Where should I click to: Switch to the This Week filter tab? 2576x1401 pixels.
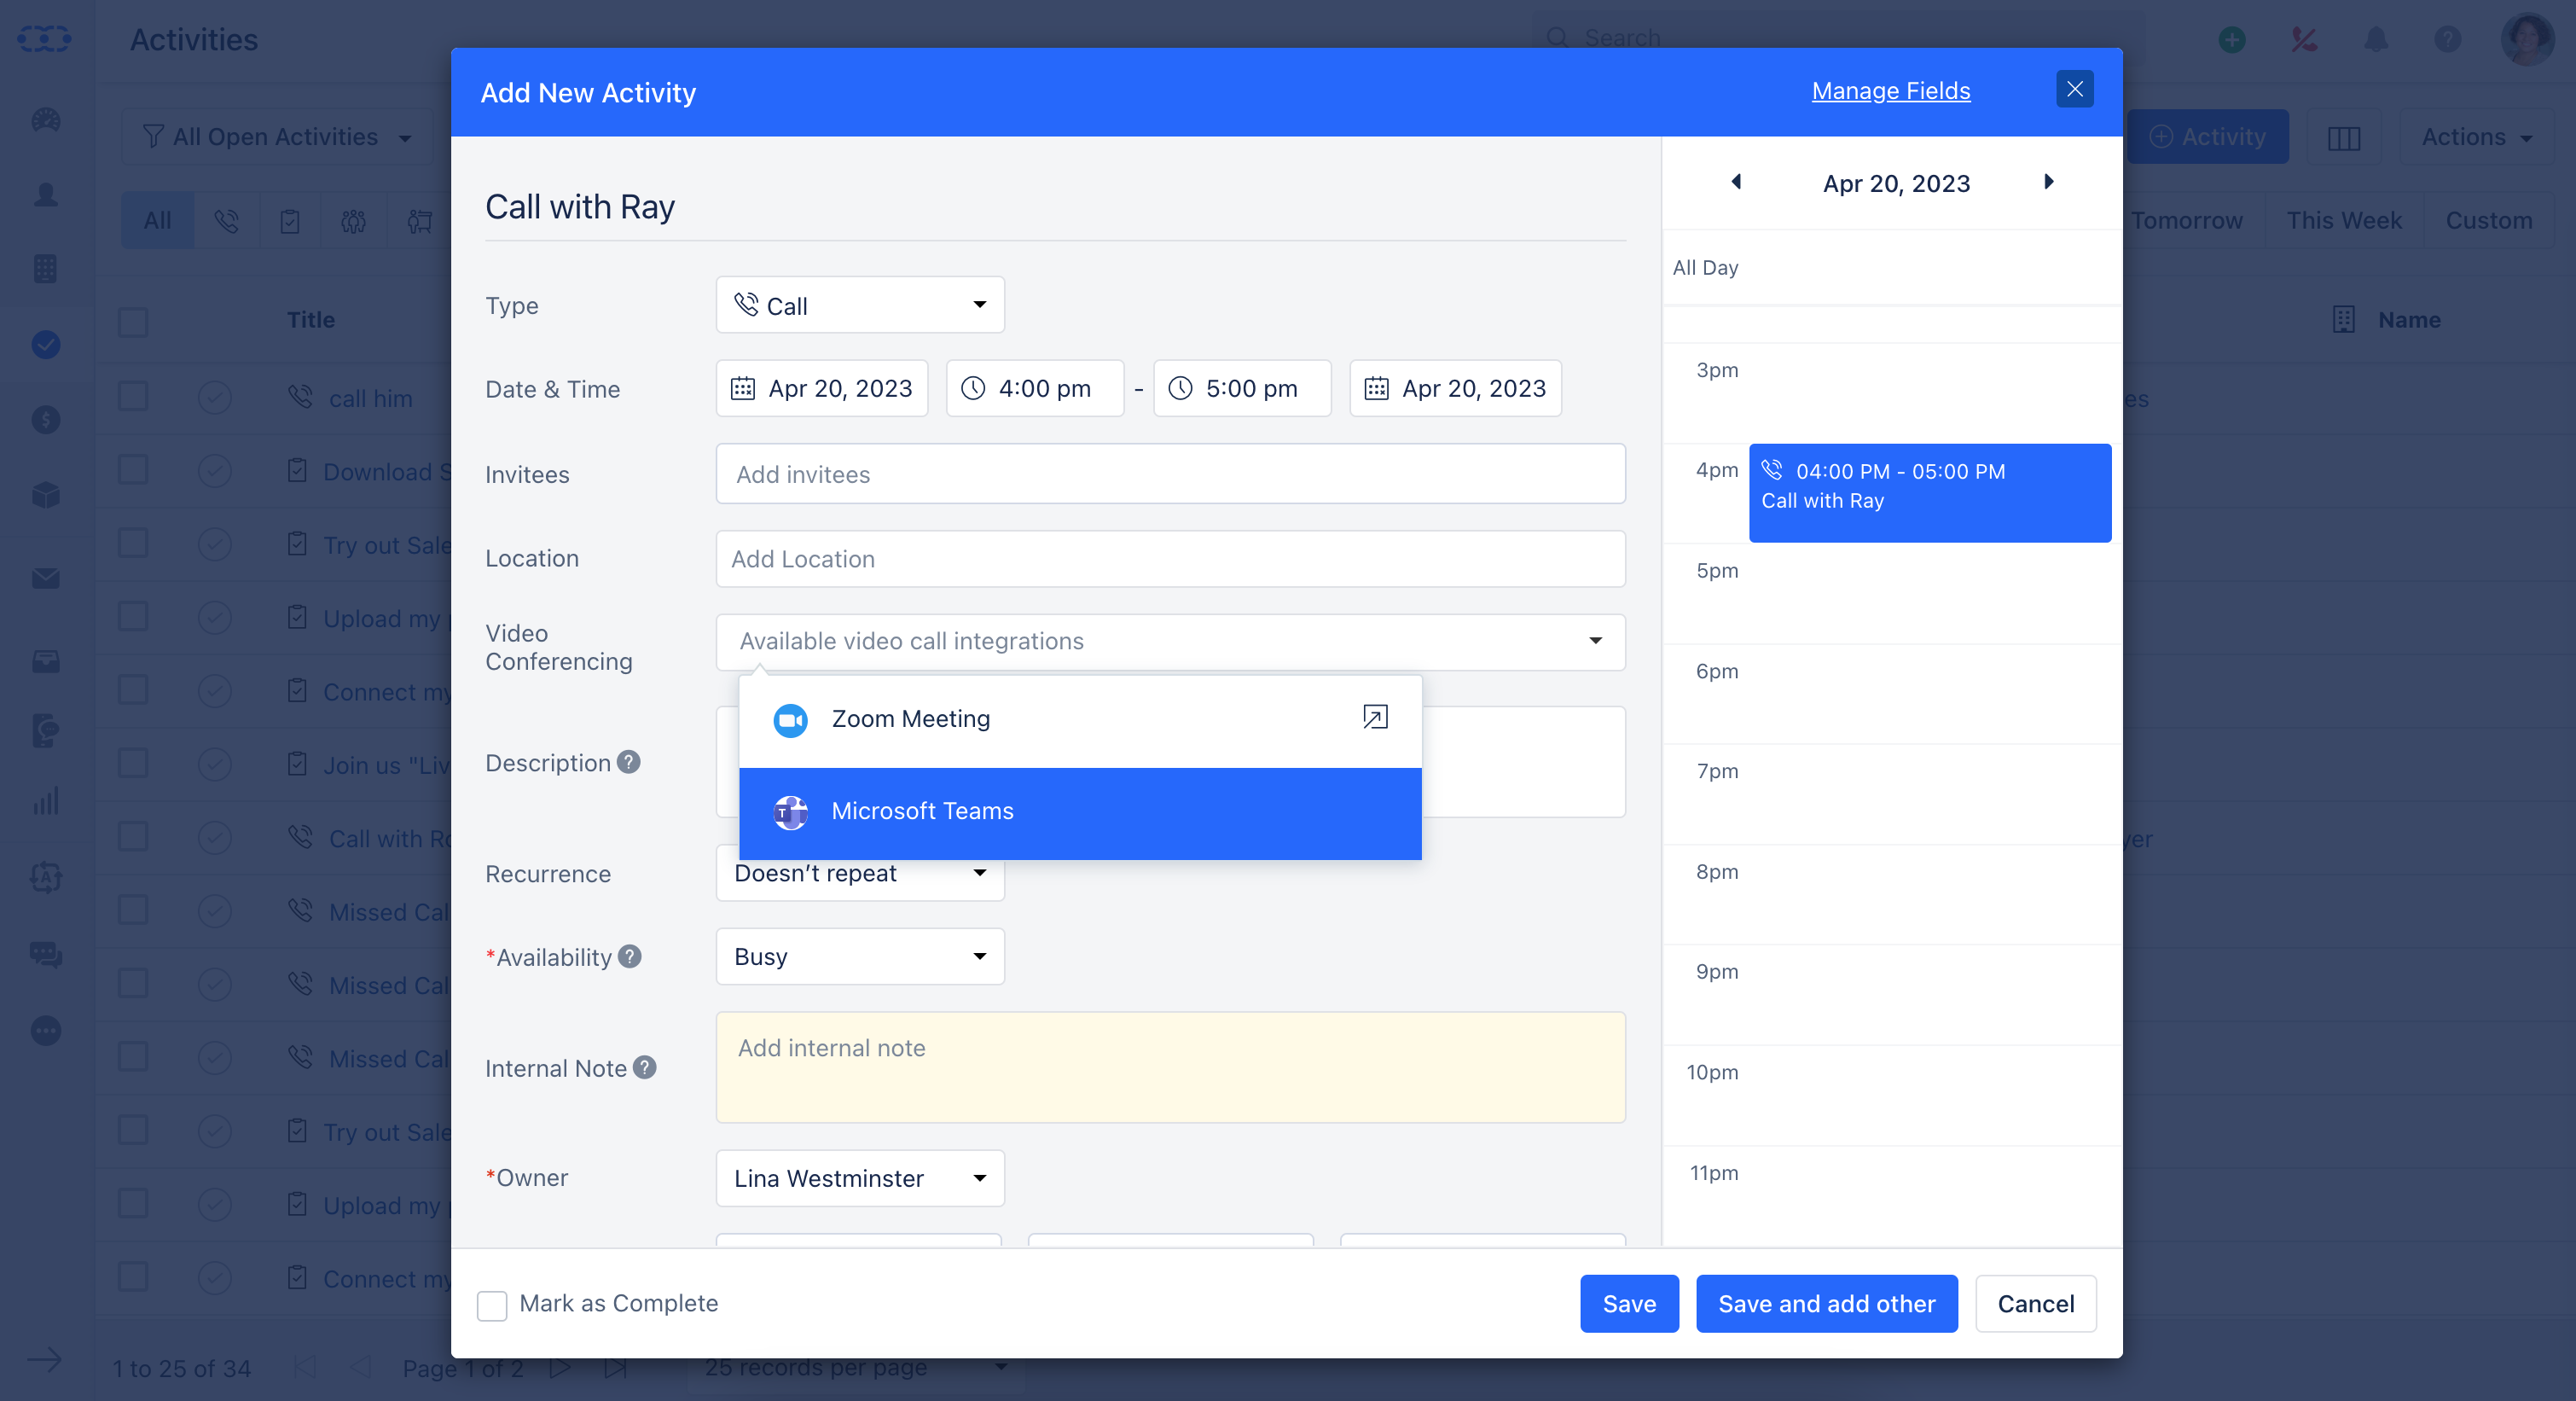[2343, 220]
